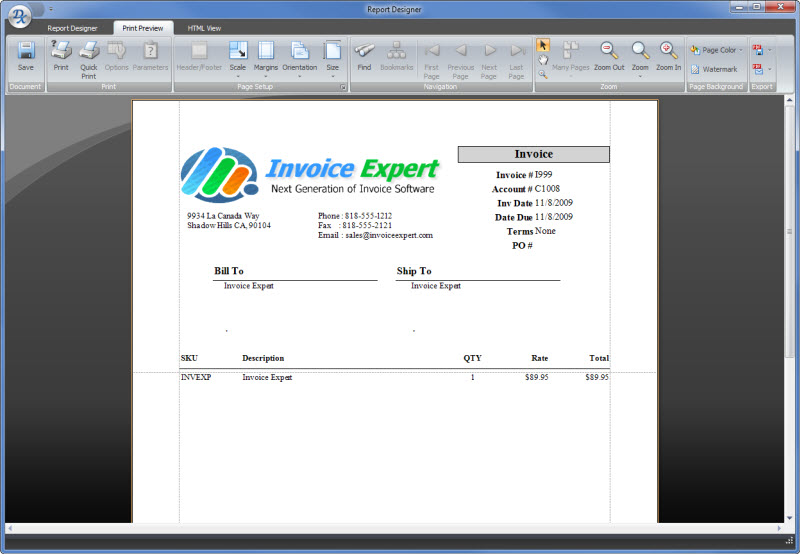Viewport: 800px width, 554px height.
Task: Open the Many Pages dropdown
Action: click(570, 60)
